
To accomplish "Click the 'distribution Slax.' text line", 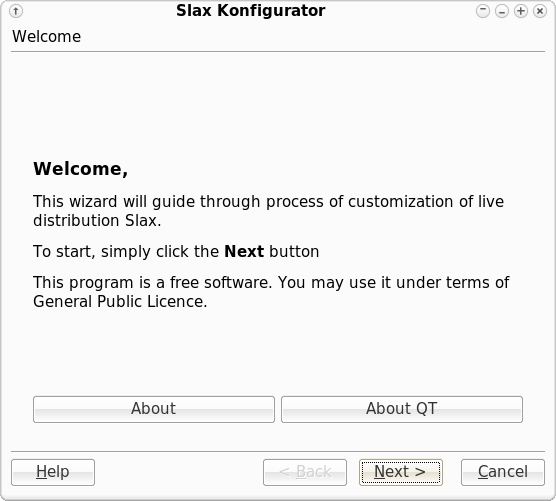I will [97, 221].
